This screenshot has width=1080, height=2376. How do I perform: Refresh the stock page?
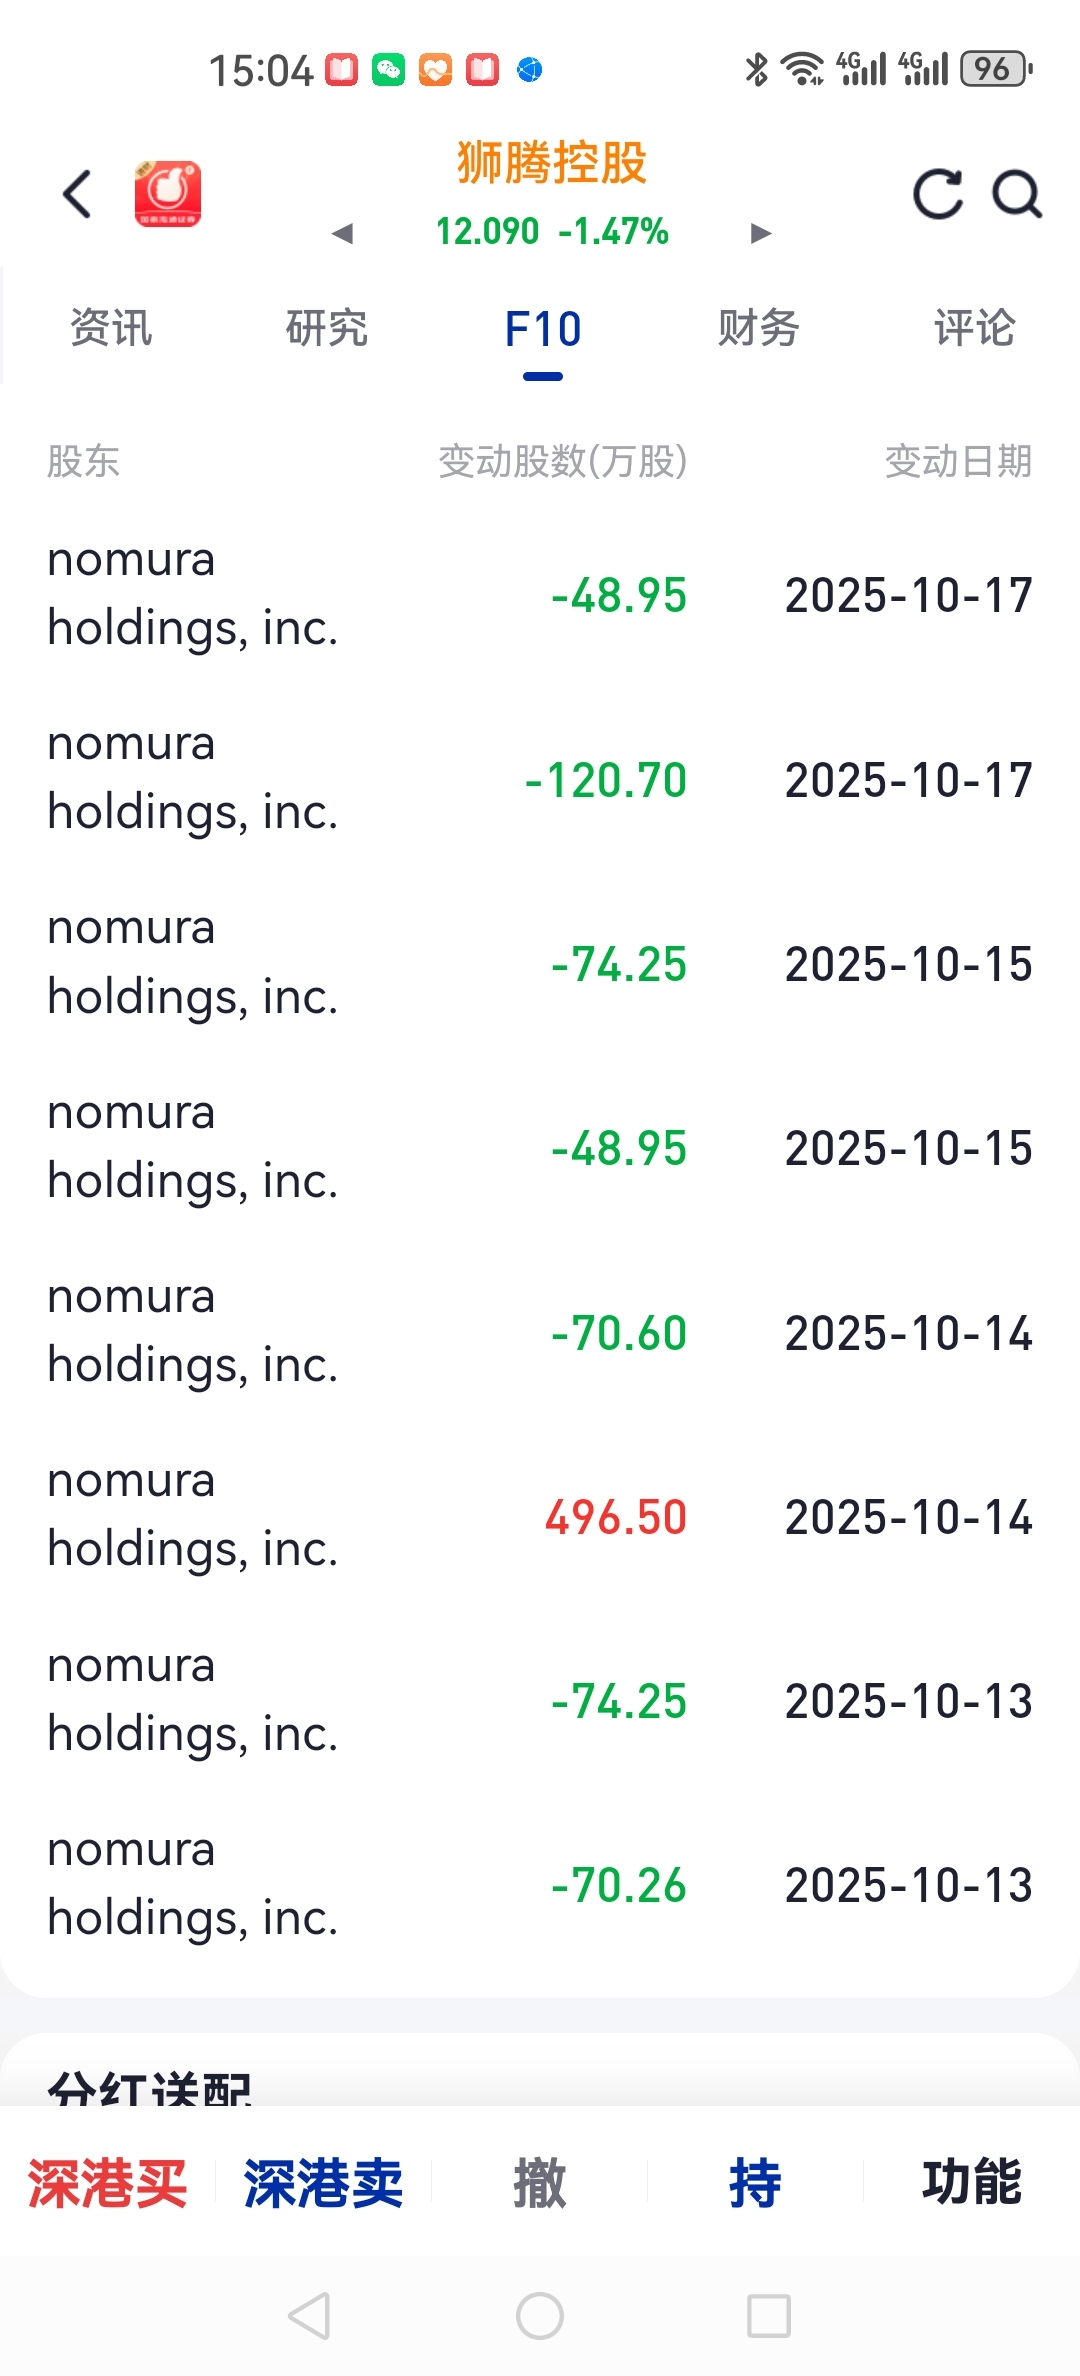pos(938,194)
